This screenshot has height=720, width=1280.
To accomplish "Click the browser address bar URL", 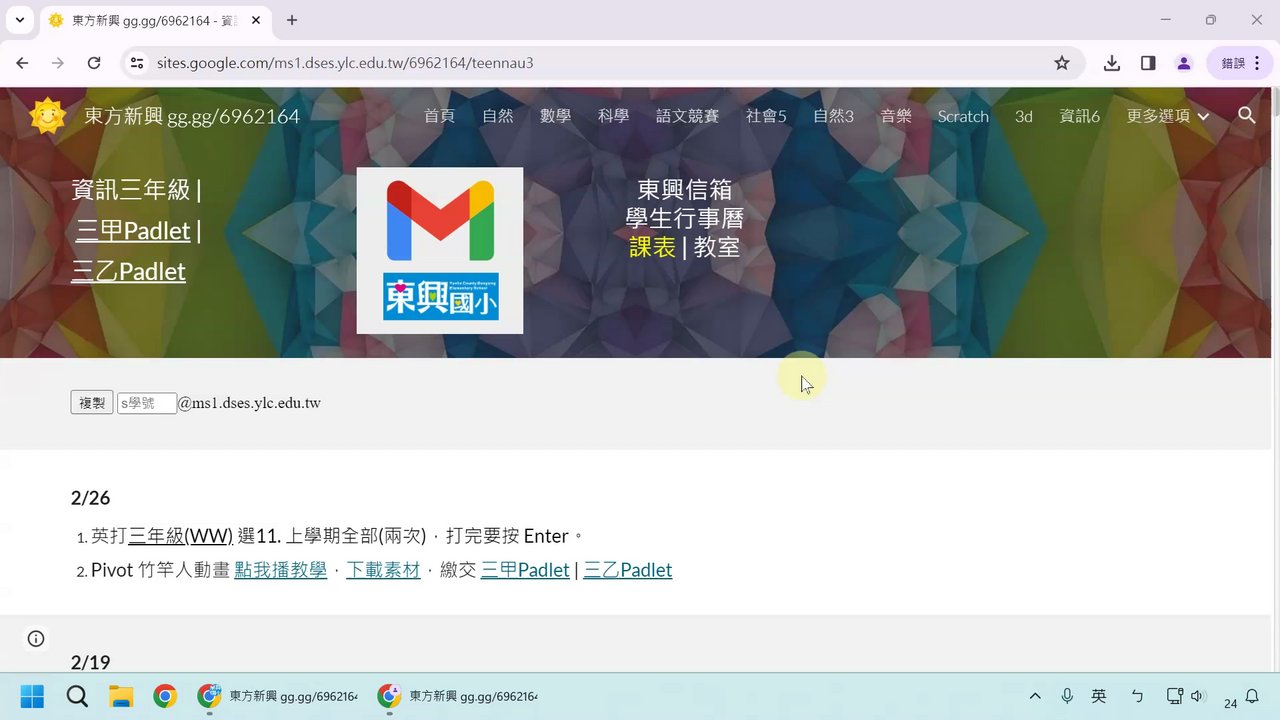I will [345, 63].
